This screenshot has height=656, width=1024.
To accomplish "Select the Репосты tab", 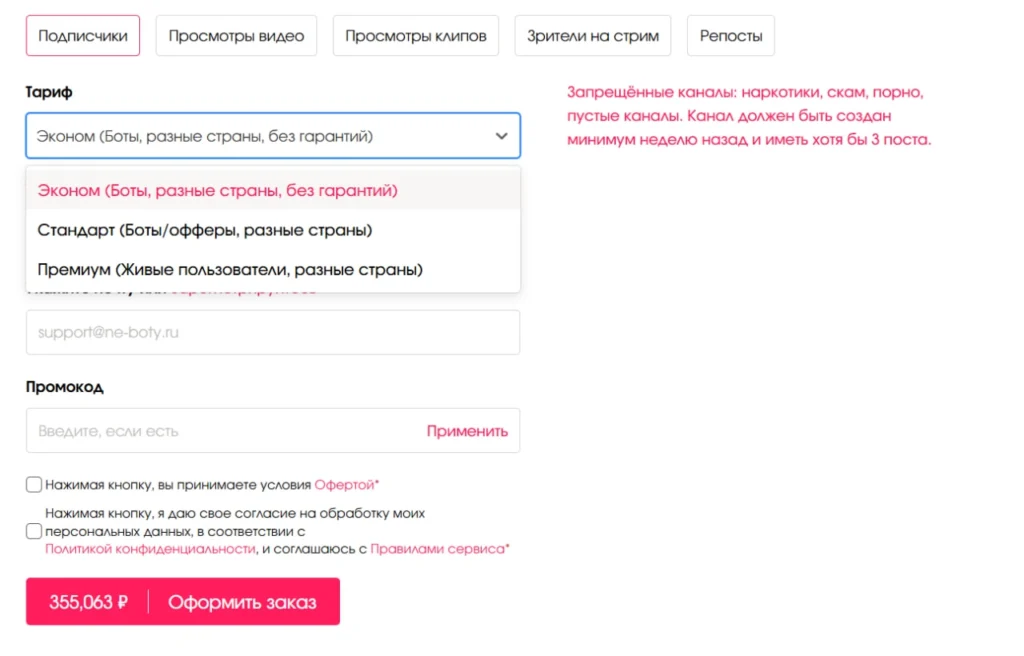I will click(x=730, y=34).
